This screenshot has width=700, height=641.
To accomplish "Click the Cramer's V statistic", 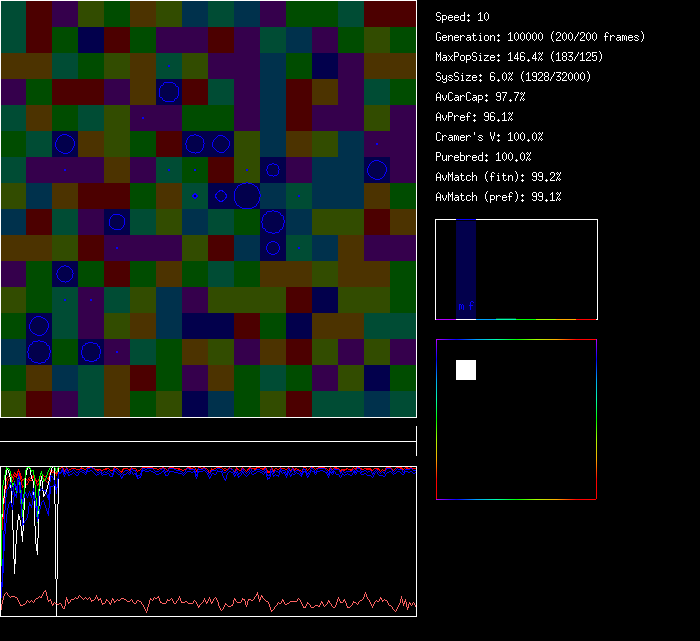I will coord(490,137).
